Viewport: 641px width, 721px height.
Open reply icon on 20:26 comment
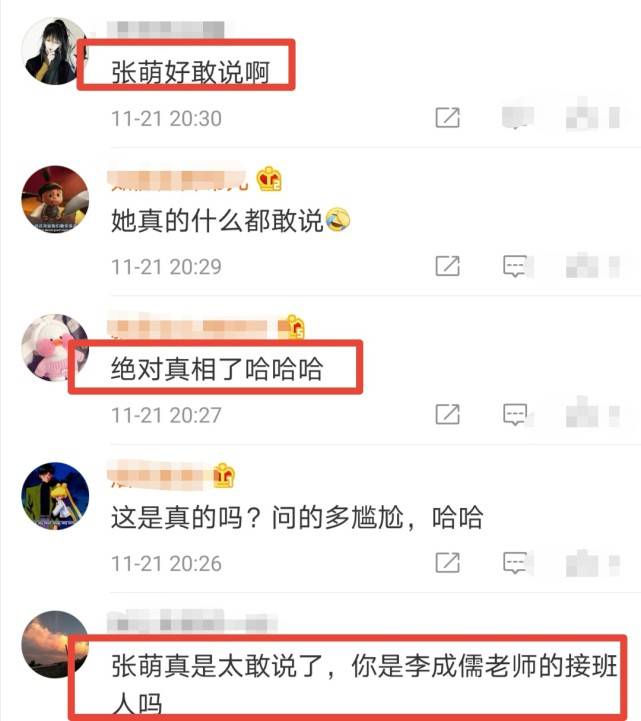click(x=515, y=563)
